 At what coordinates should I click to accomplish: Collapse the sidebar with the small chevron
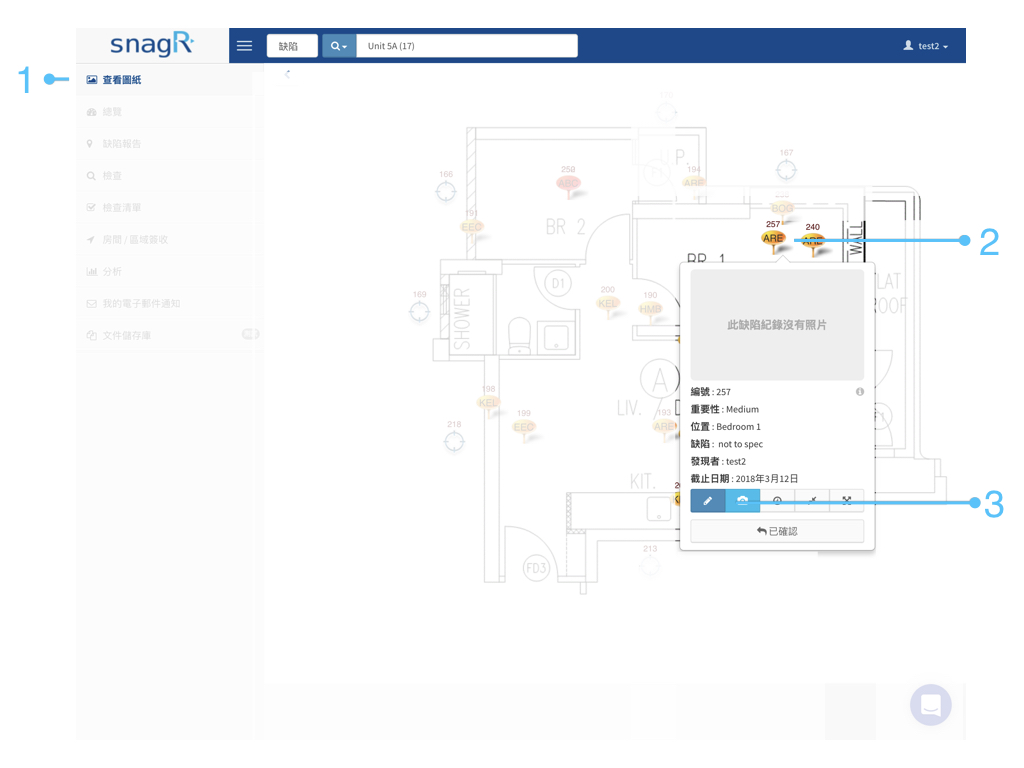(x=287, y=74)
